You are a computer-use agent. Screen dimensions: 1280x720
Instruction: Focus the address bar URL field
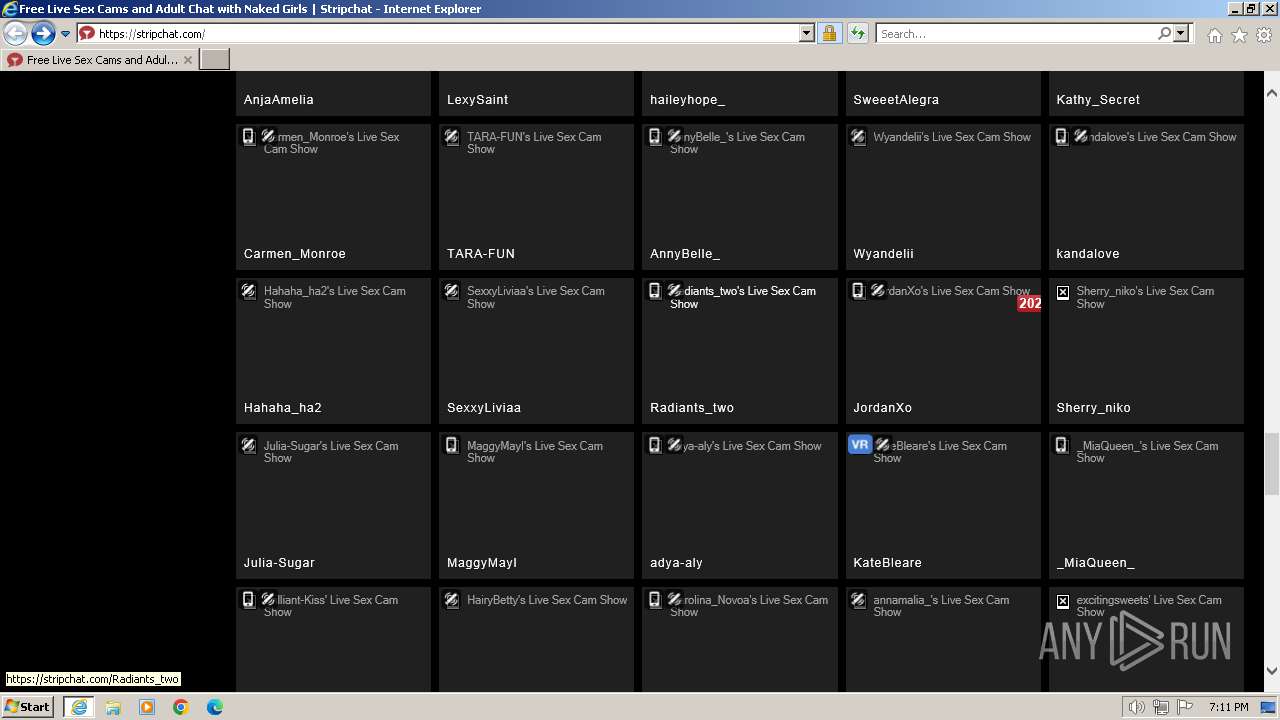point(446,34)
